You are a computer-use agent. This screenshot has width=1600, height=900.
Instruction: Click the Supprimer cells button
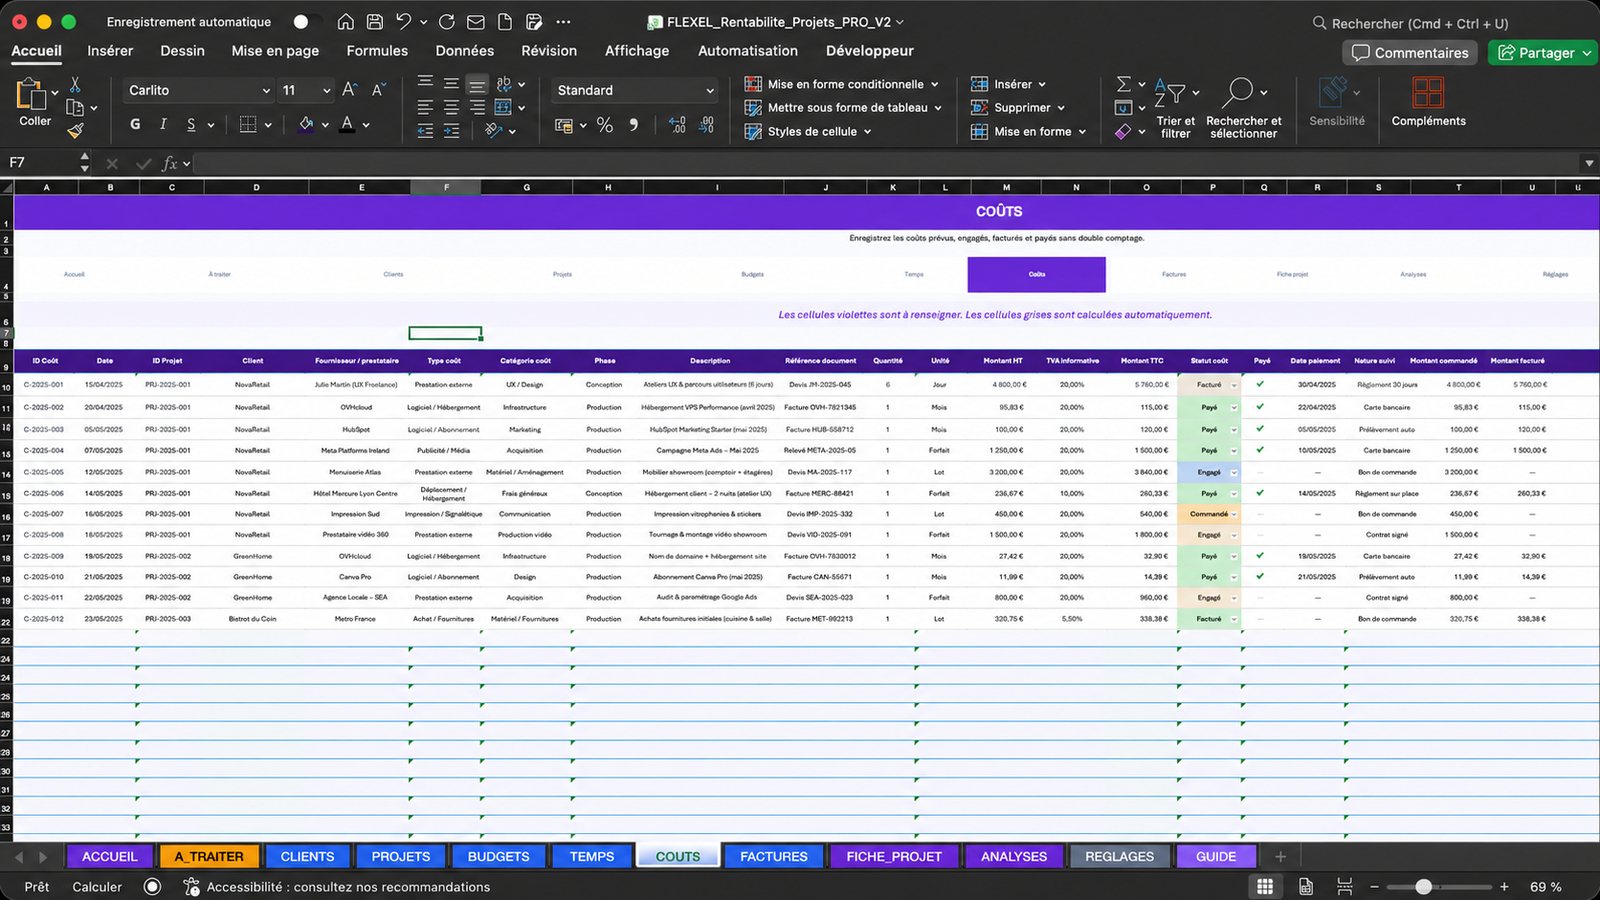(x=1018, y=108)
